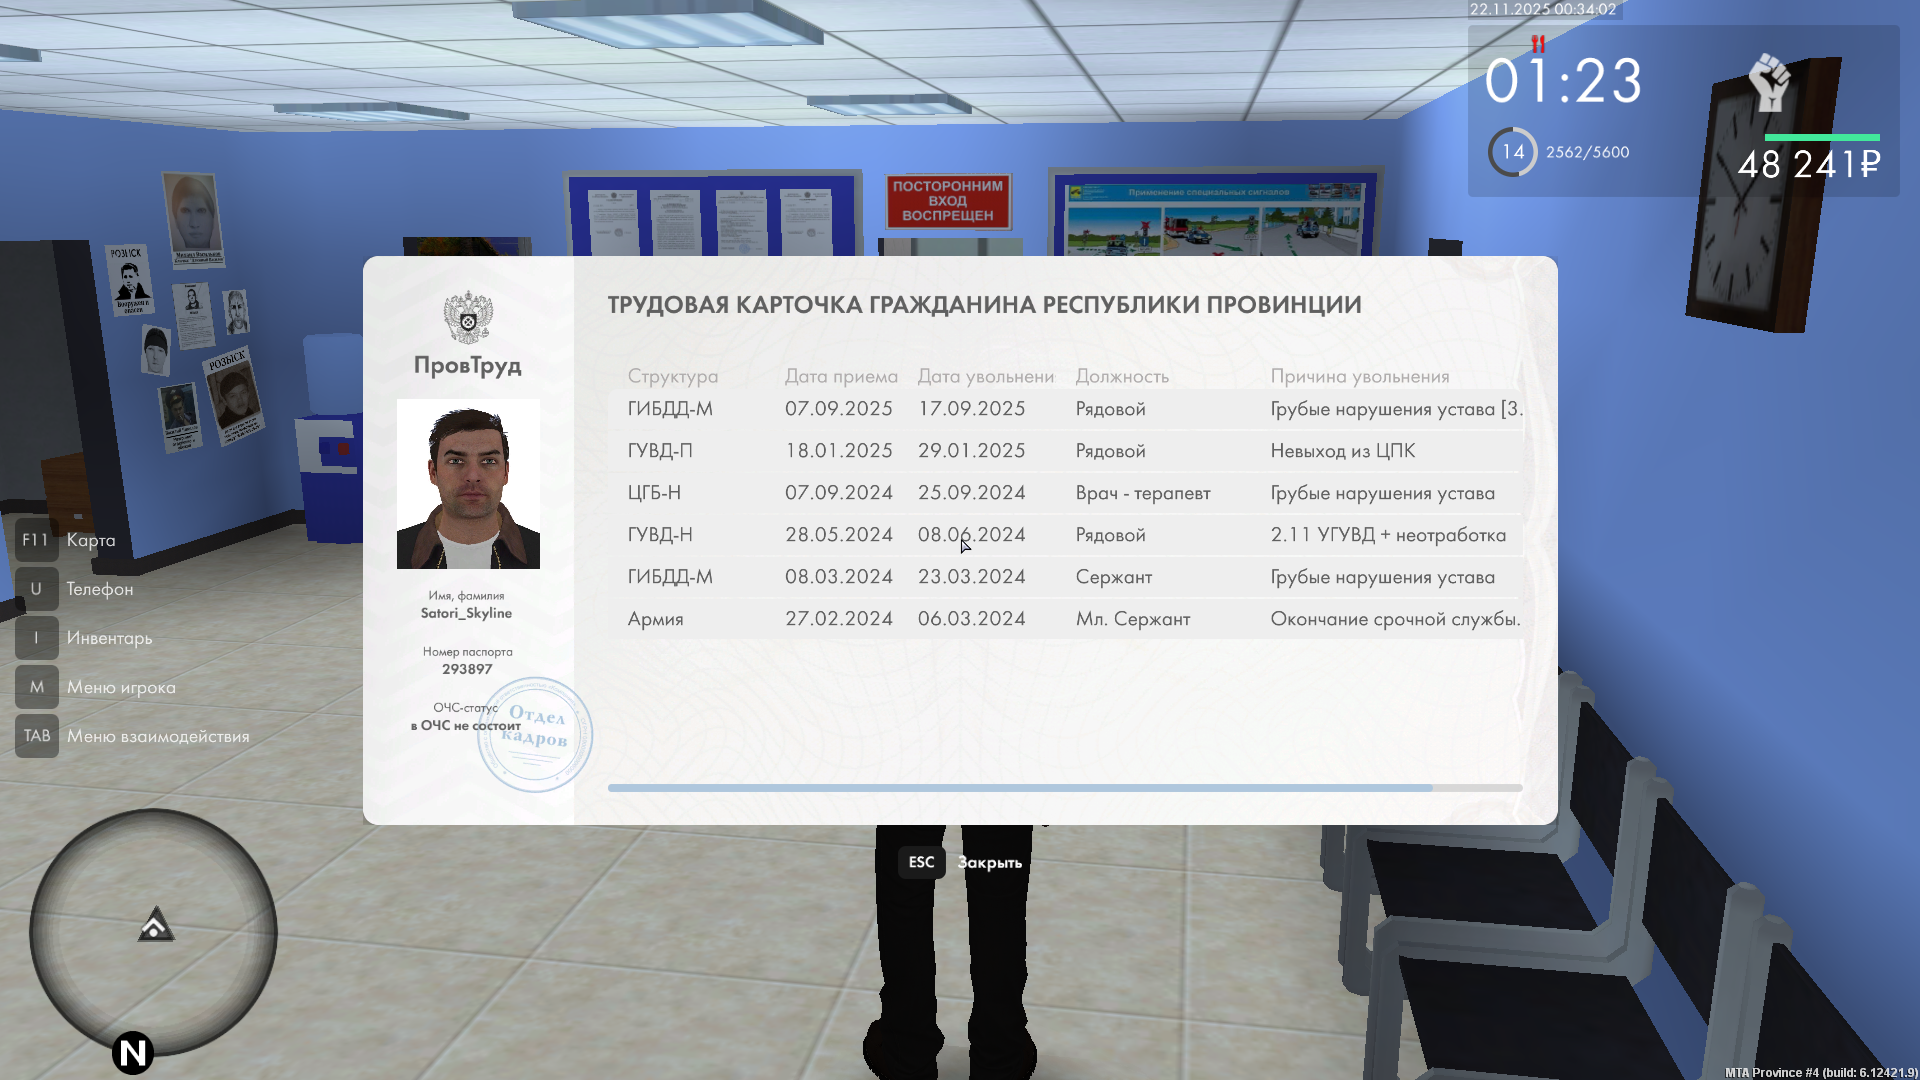1920x1080 pixels.
Task: Click the green bar above the balance
Action: click(x=1821, y=137)
